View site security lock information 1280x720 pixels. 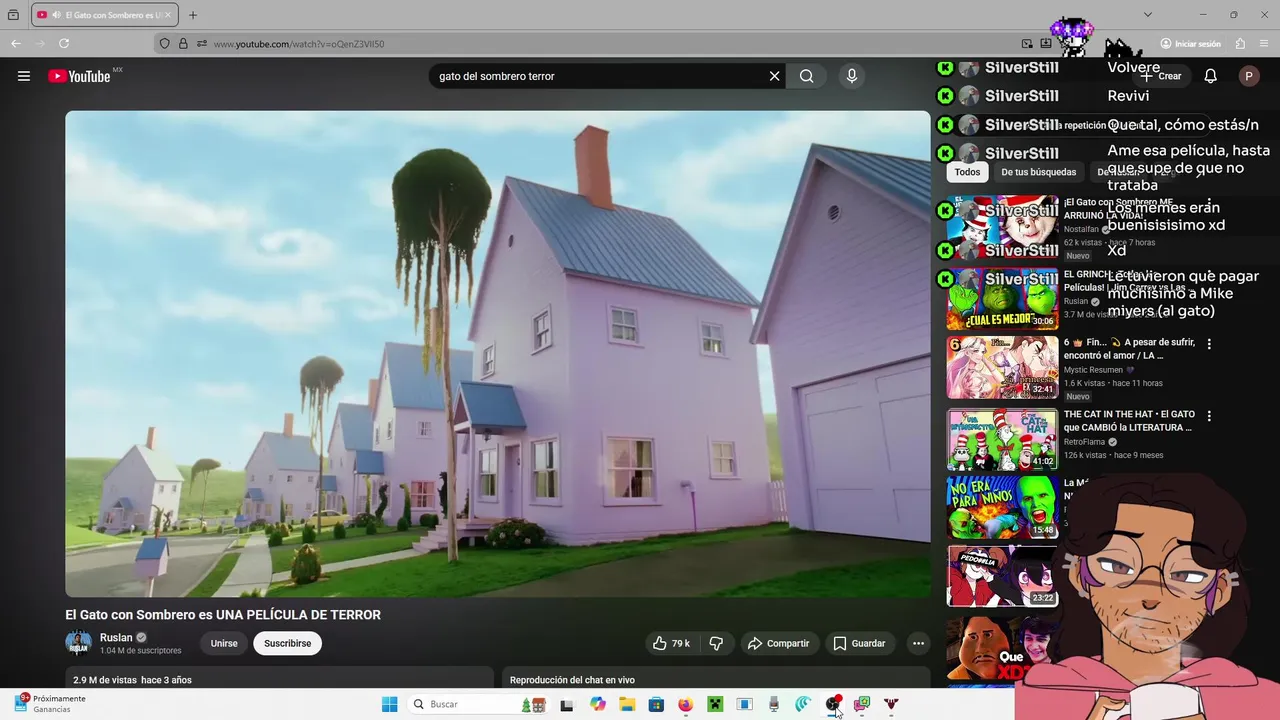[183, 44]
